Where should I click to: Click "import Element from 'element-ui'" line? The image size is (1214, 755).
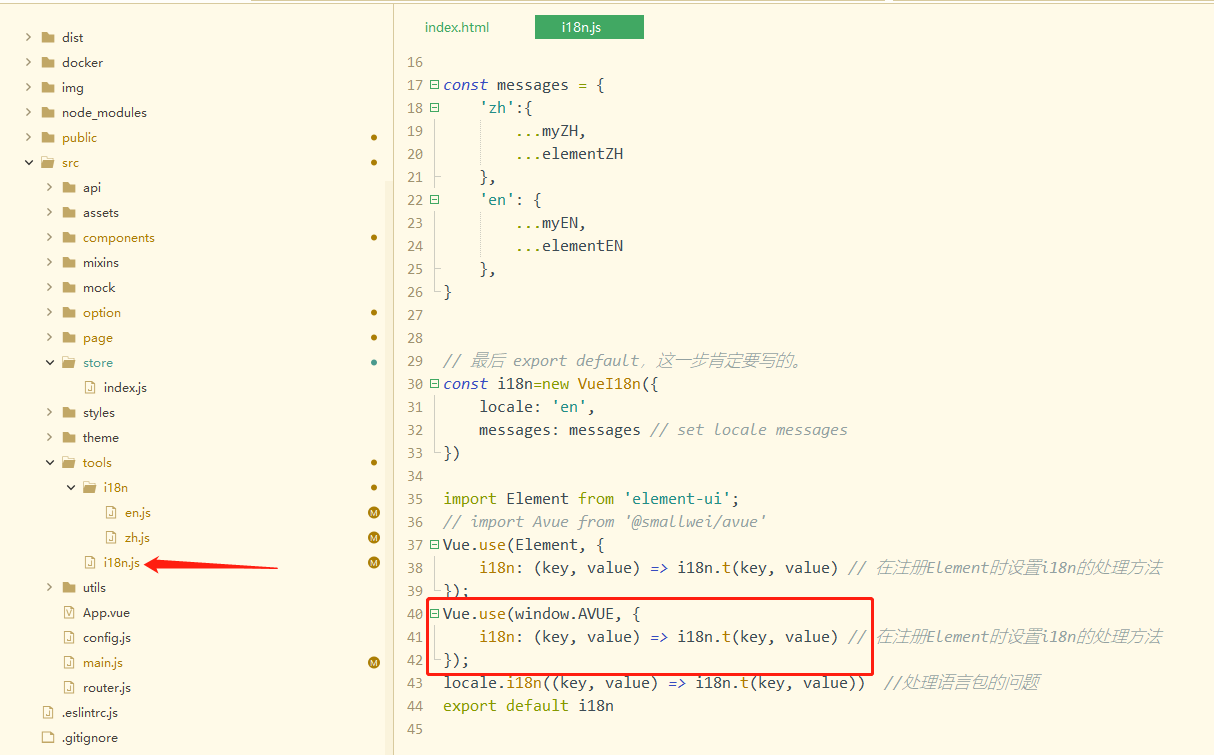pos(591,499)
